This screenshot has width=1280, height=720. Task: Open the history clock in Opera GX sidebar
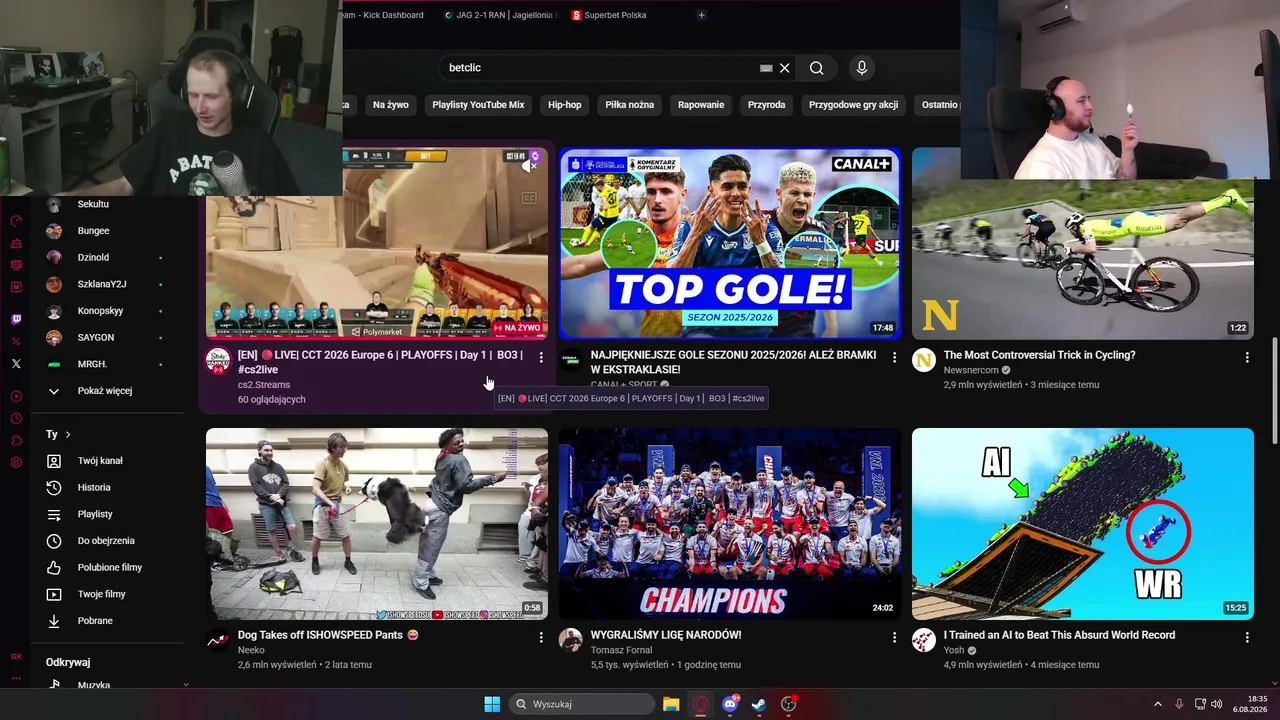point(16,419)
